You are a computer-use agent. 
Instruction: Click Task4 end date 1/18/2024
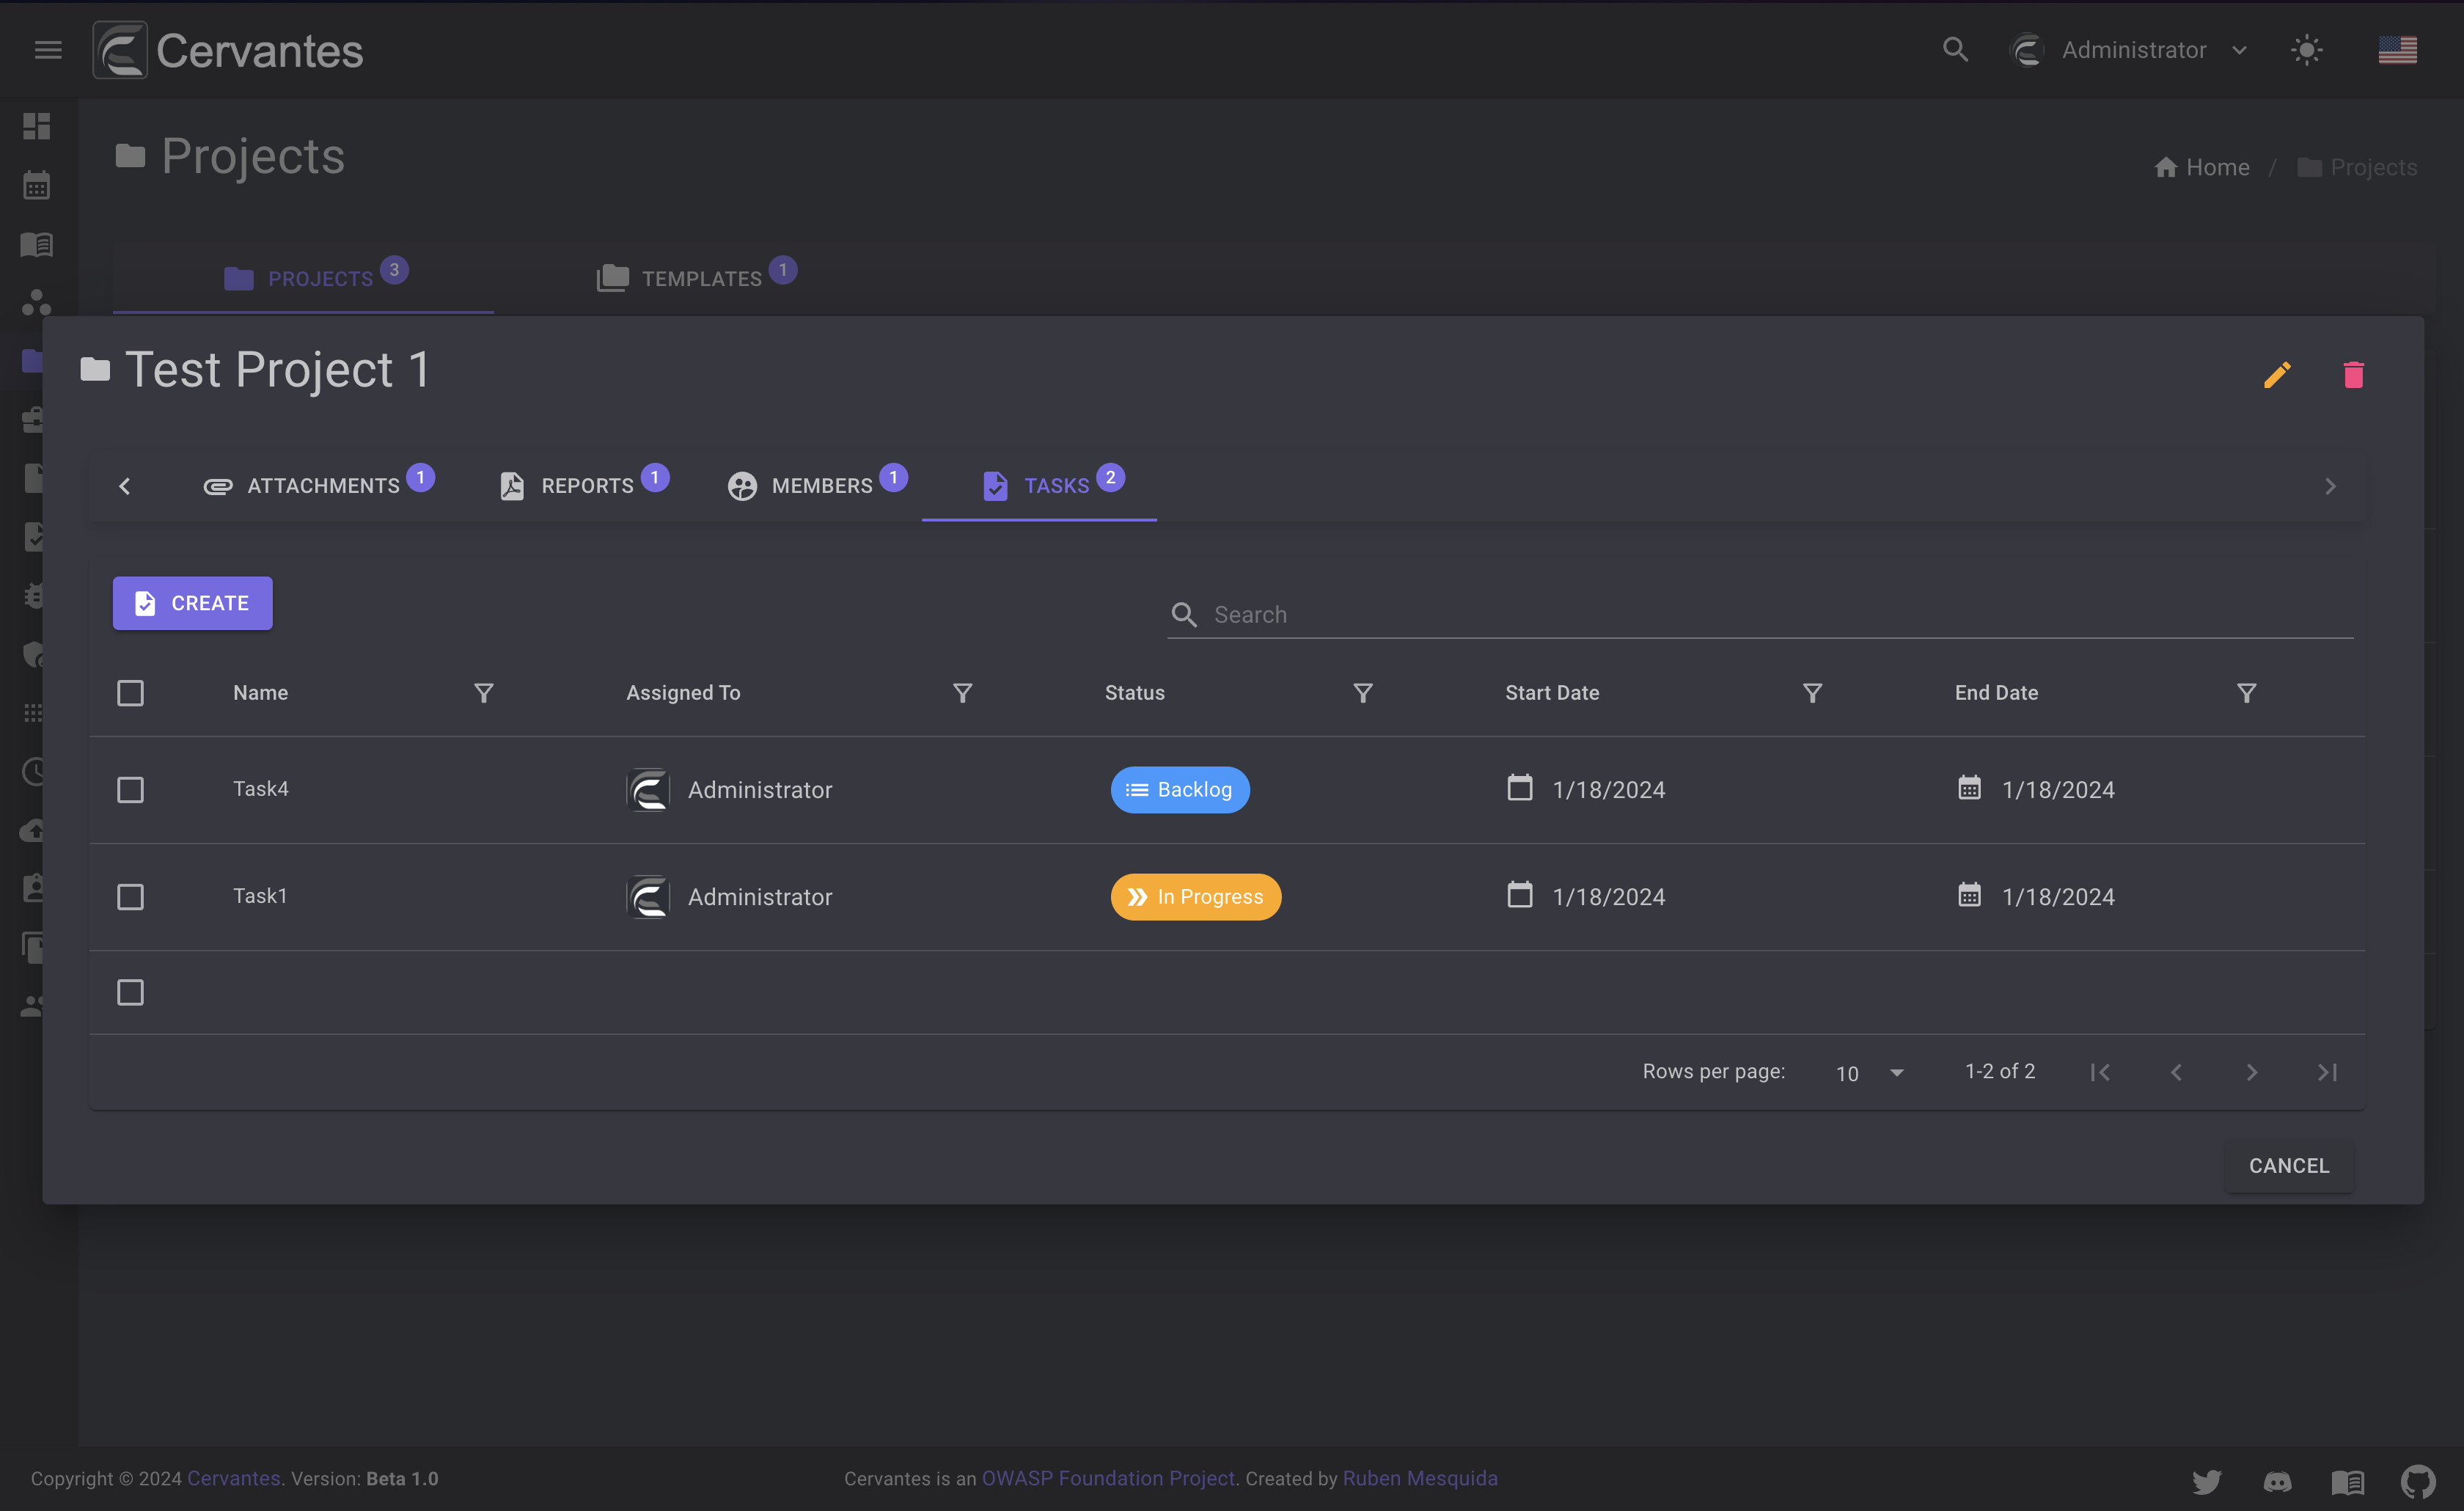[2058, 790]
